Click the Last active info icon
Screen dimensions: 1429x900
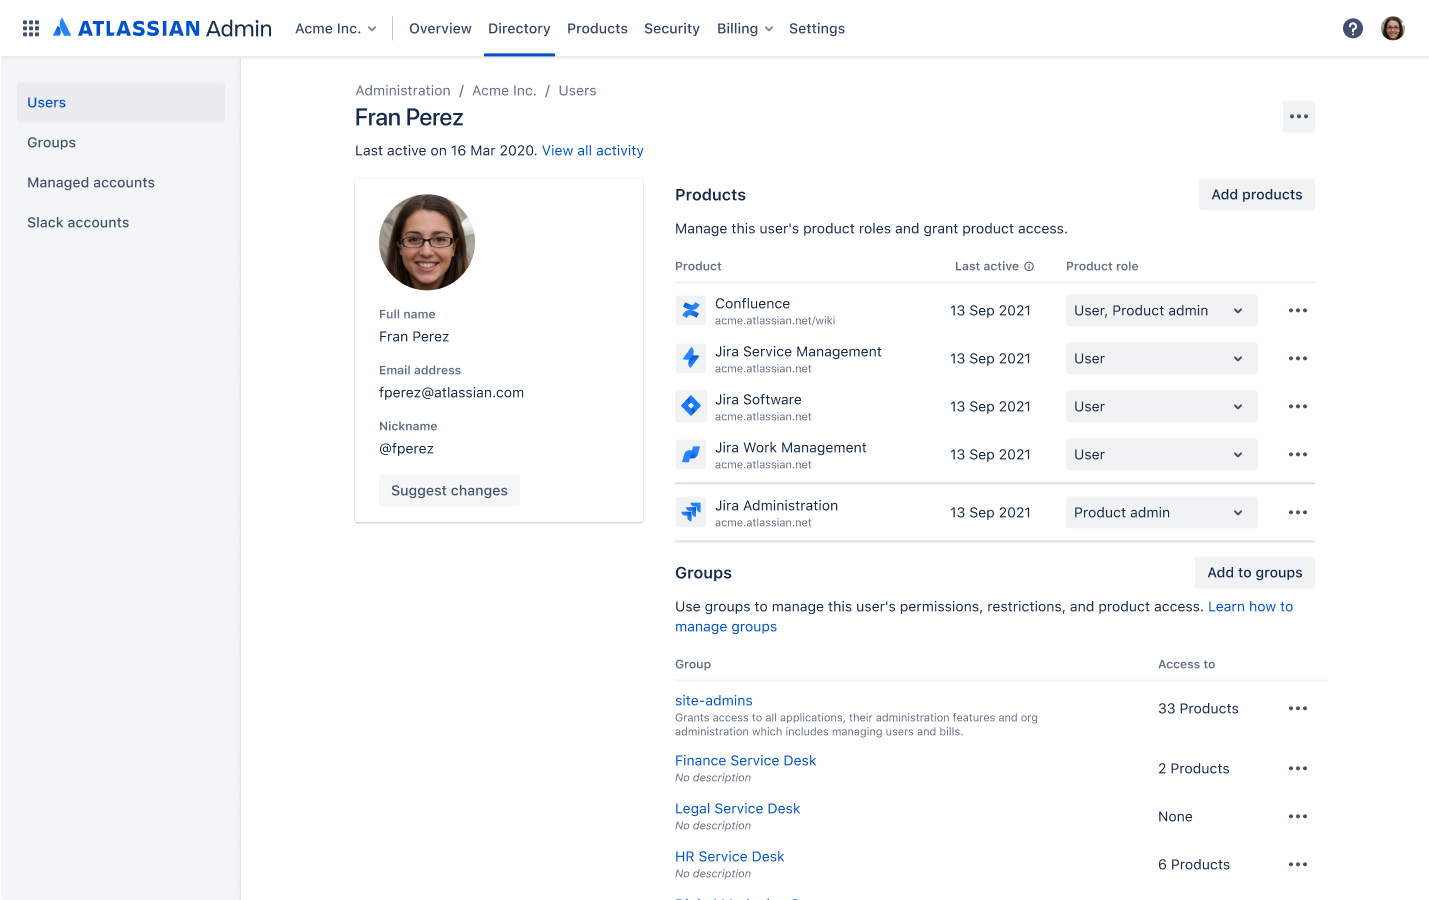tap(1029, 266)
